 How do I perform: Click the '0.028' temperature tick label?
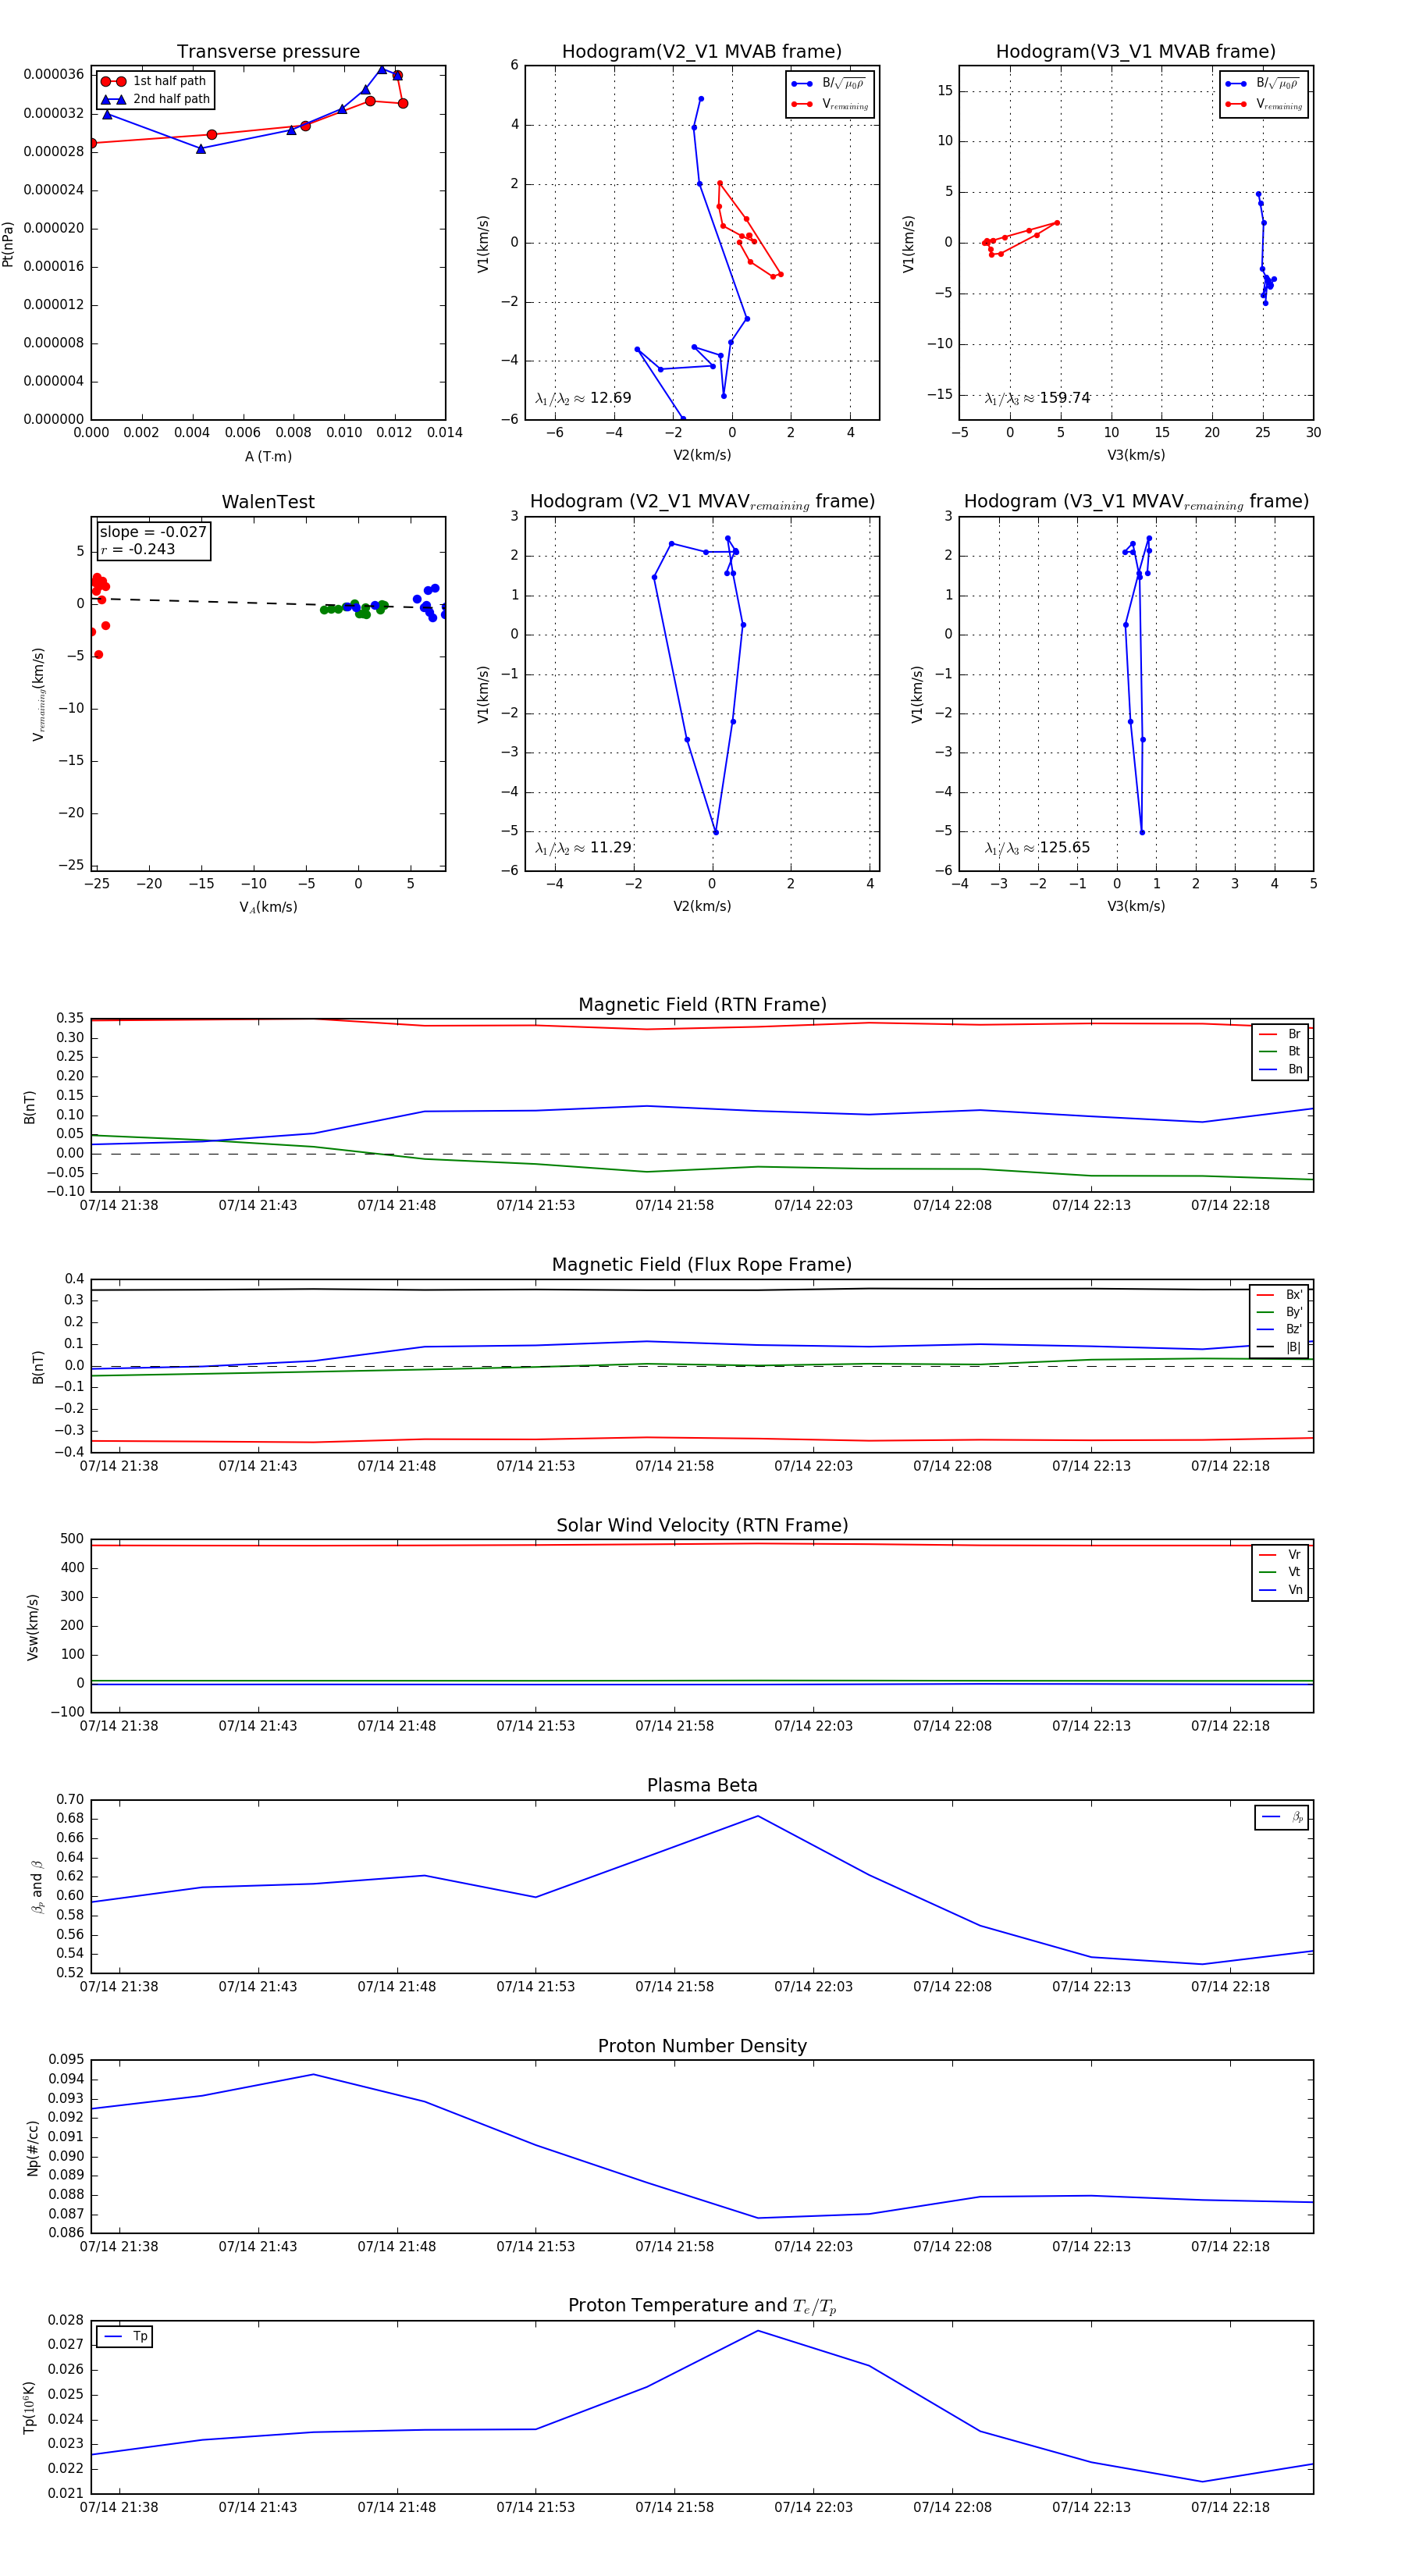[66, 2320]
